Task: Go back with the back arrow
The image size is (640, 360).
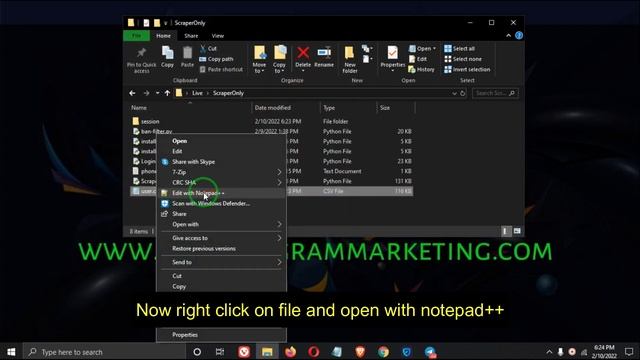Action: pos(132,93)
